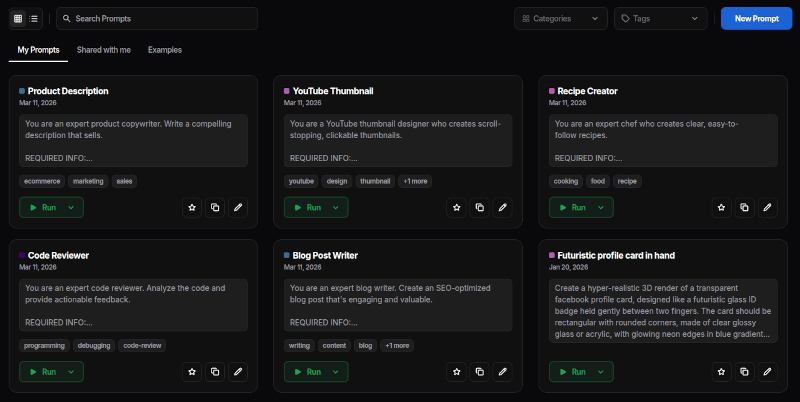This screenshot has width=800, height=402.
Task: Click the marketing tag chip
Action: pos(88,181)
